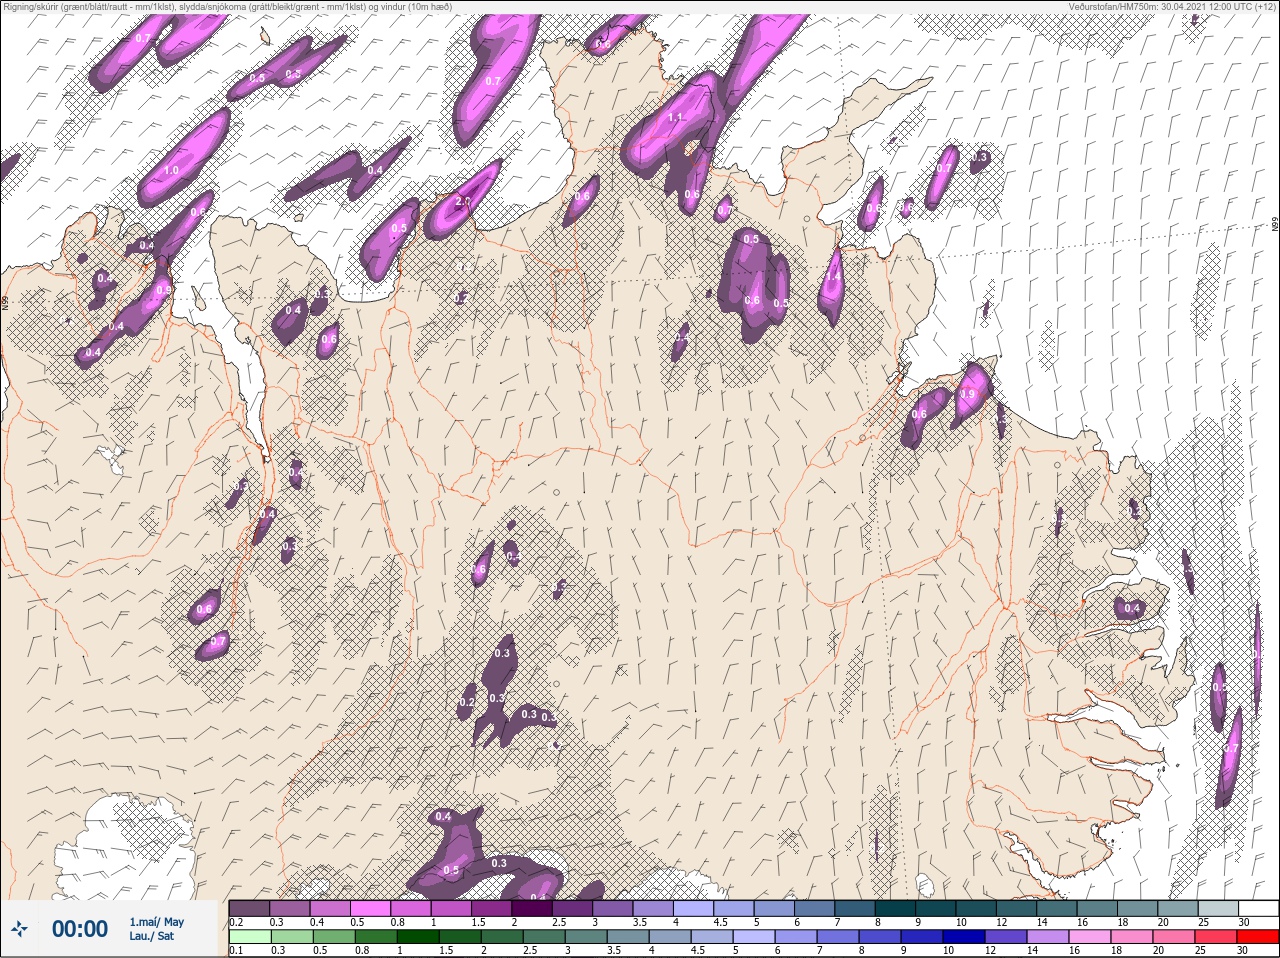Click the Veðurstofan/HM750m model run timestamp
The image size is (1280, 958).
[1171, 7]
